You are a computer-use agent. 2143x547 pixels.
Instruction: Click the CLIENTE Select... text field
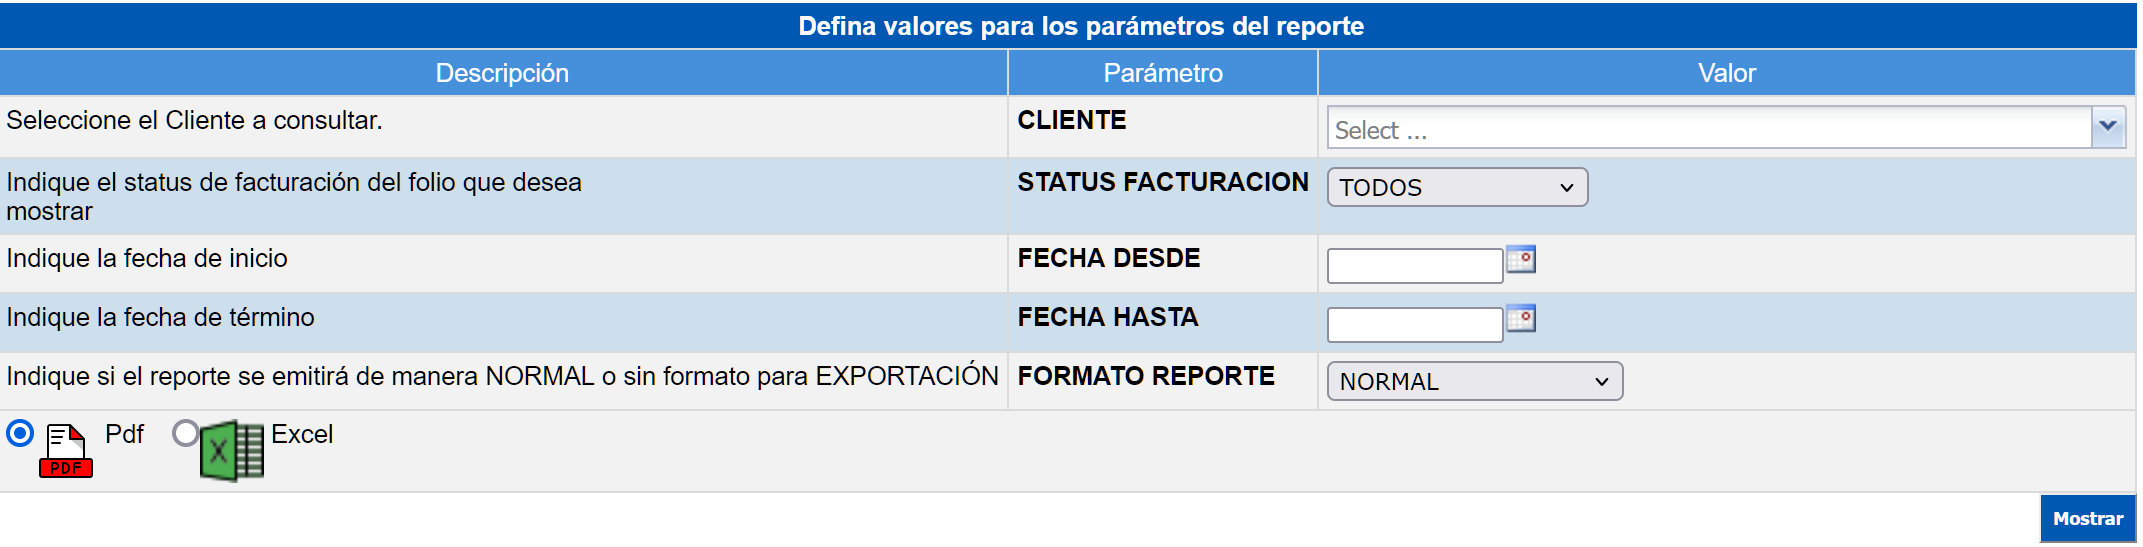pyautogui.click(x=1709, y=128)
